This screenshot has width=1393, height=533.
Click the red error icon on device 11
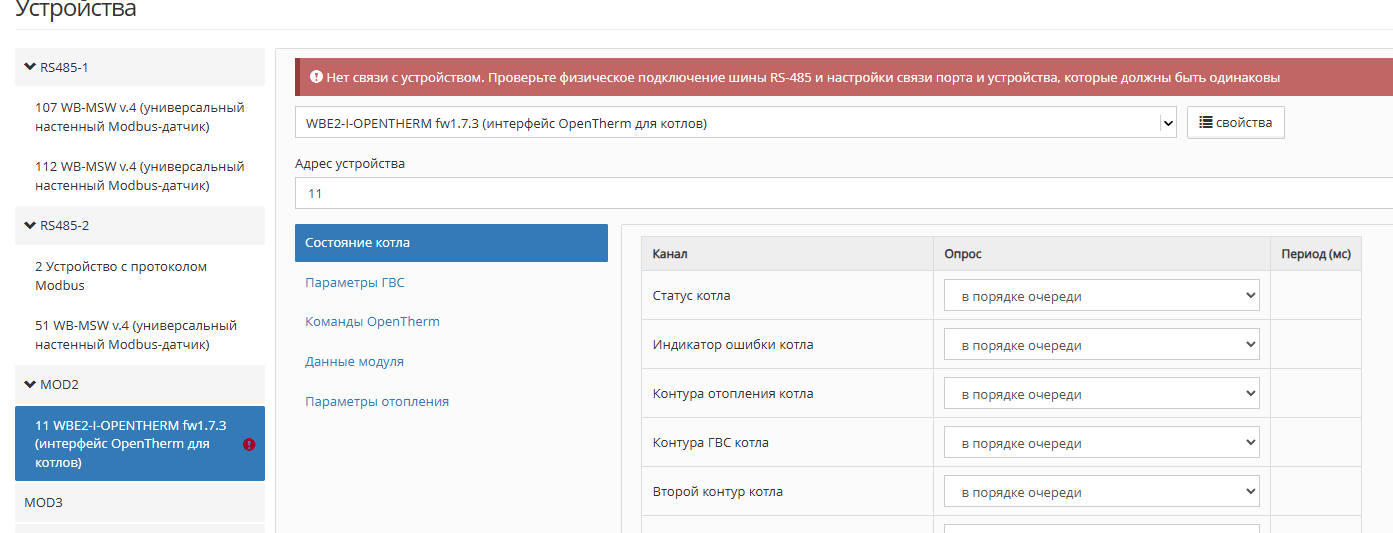[249, 444]
